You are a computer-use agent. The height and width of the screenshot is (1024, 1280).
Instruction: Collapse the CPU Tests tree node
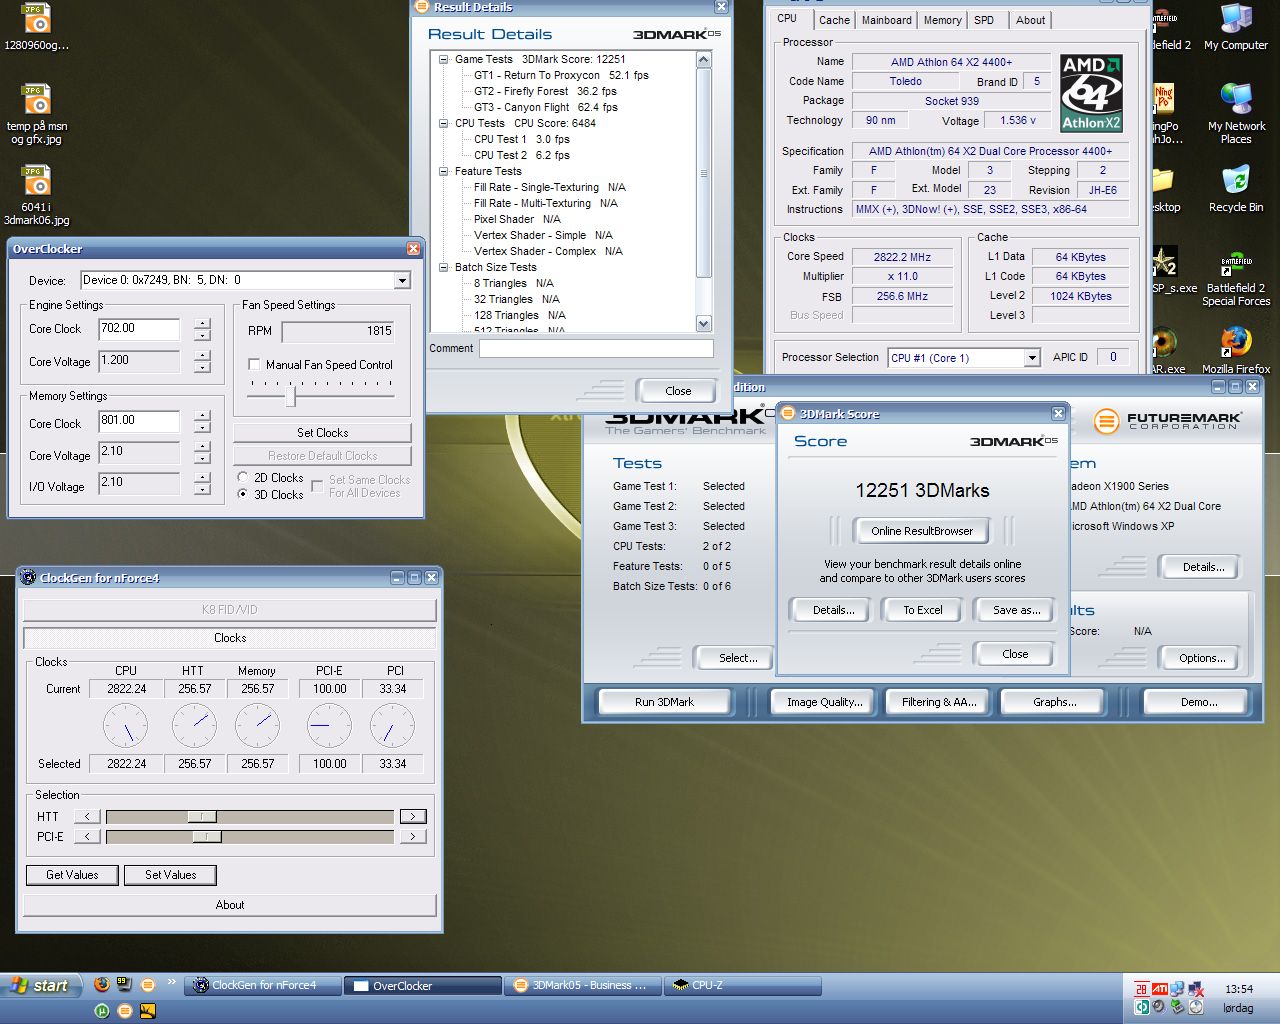(444, 123)
